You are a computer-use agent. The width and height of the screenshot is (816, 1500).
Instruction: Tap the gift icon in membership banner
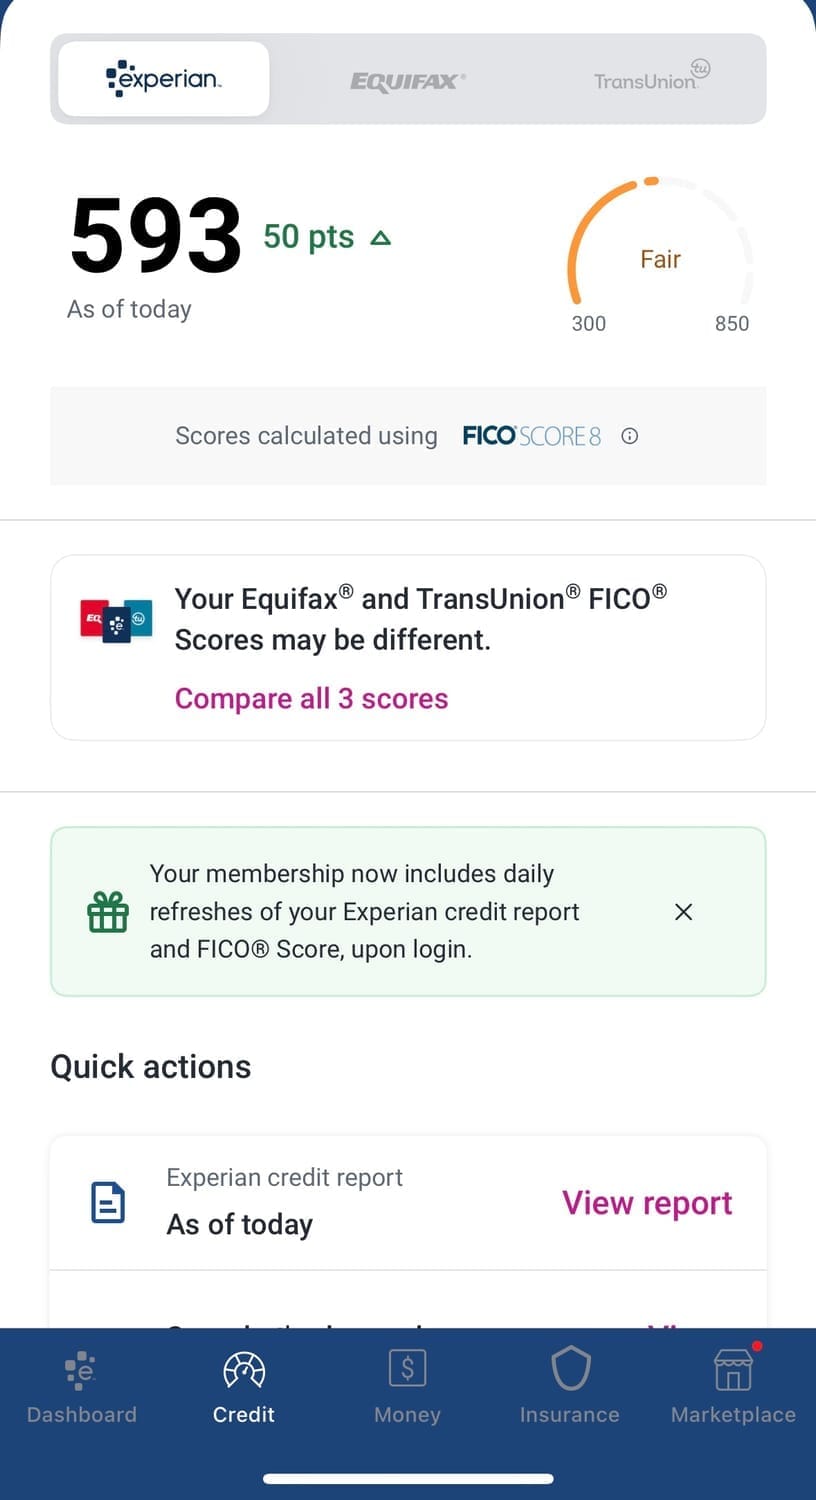tap(108, 912)
